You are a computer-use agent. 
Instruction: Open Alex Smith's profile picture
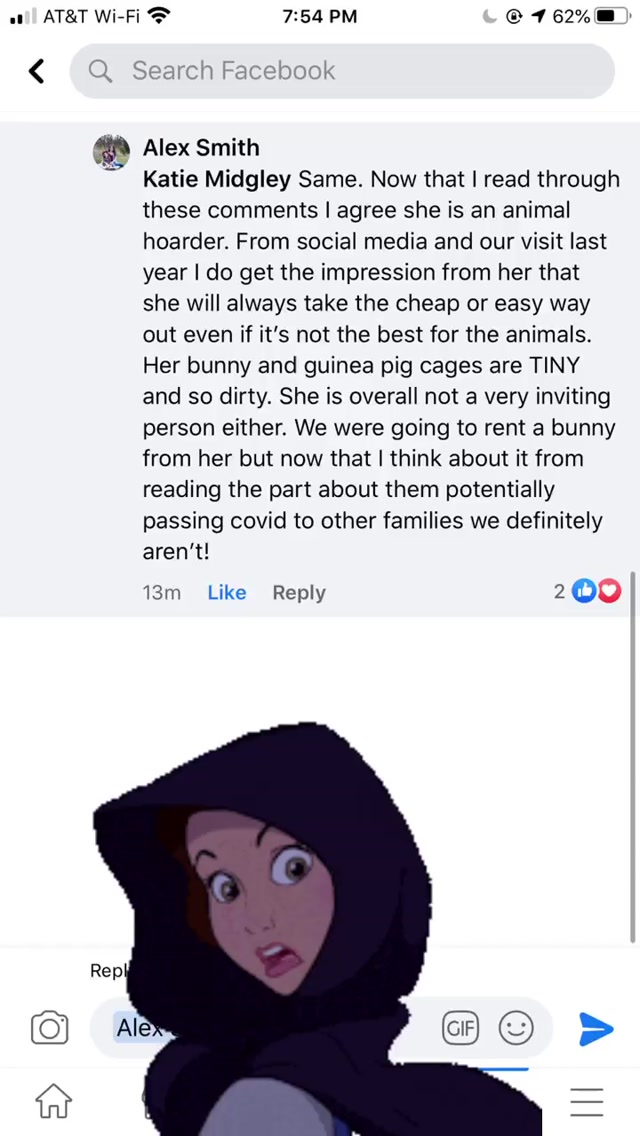click(112, 152)
